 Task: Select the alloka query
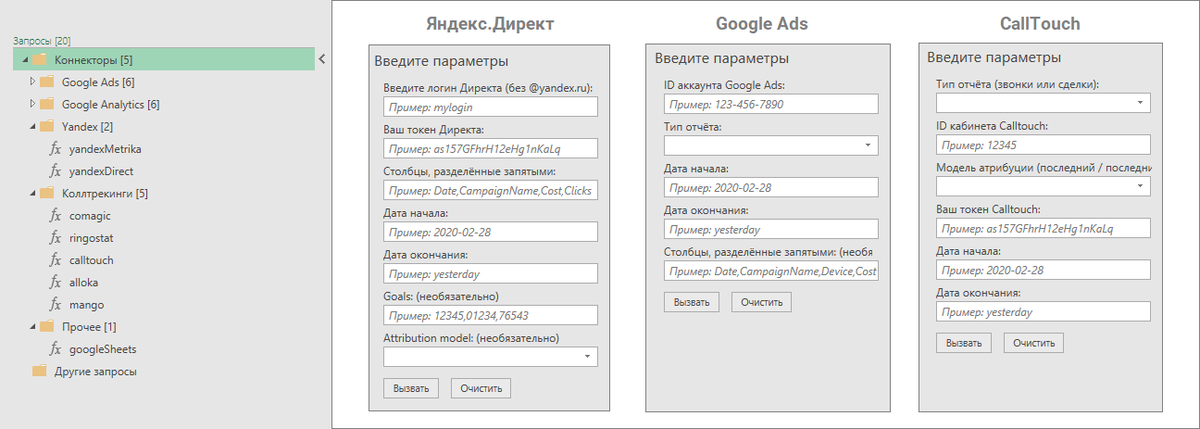86,282
